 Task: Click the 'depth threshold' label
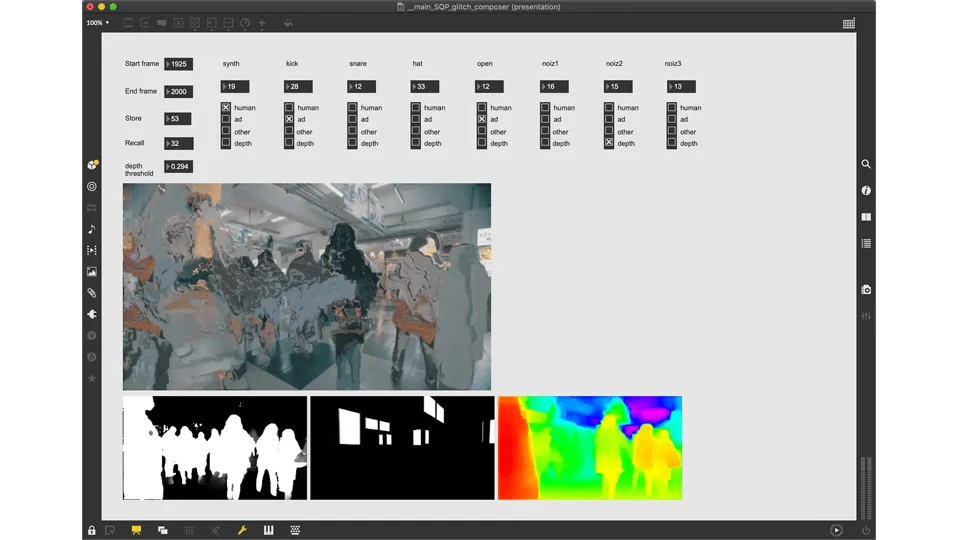139,170
